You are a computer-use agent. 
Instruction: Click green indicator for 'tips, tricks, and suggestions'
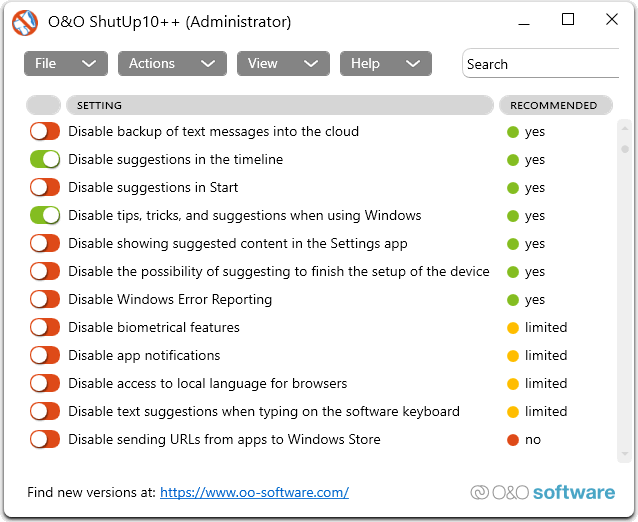point(513,216)
